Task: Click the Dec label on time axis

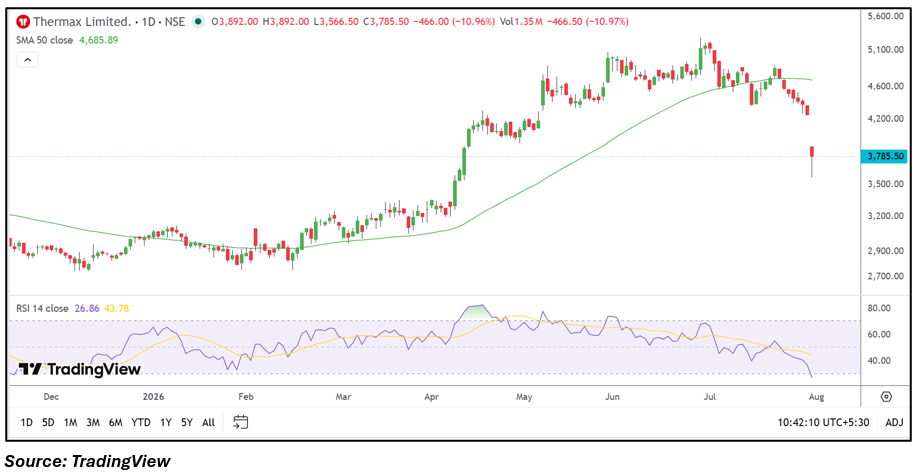Action: click(51, 397)
